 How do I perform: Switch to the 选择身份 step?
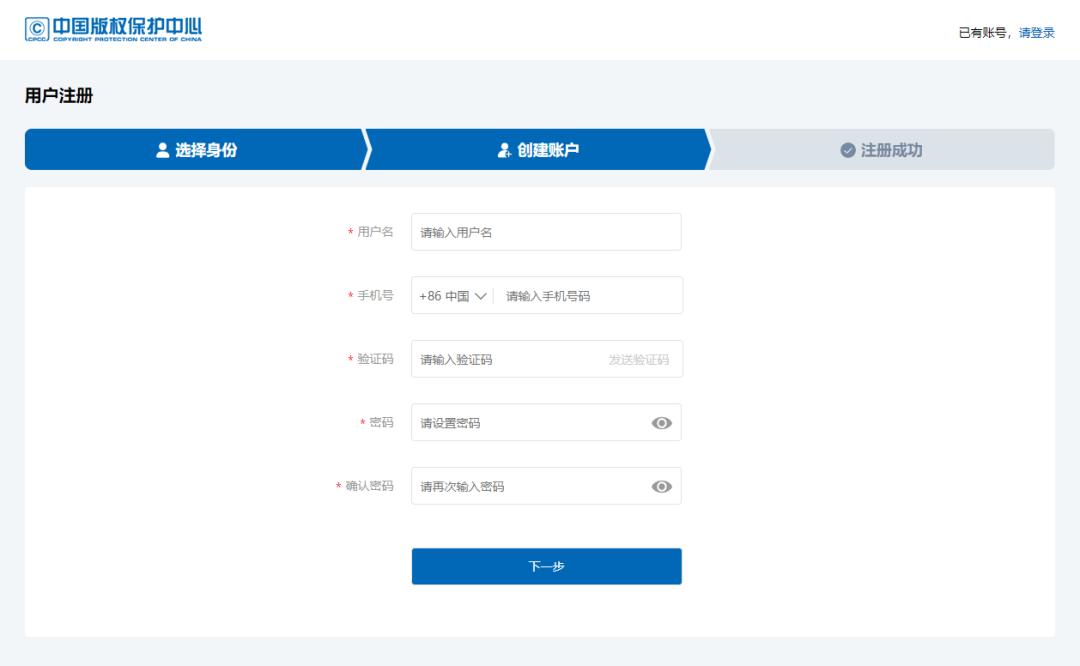pyautogui.click(x=195, y=149)
